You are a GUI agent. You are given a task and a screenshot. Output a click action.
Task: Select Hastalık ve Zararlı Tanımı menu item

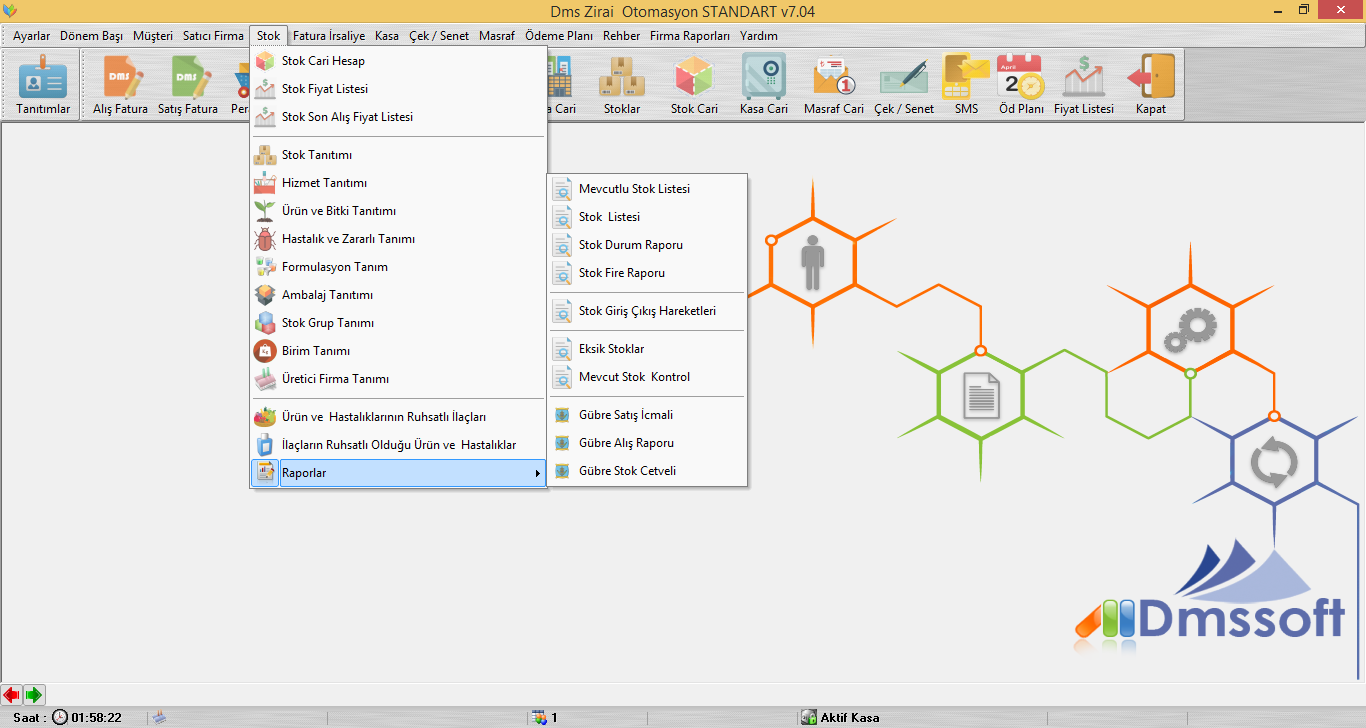[347, 239]
